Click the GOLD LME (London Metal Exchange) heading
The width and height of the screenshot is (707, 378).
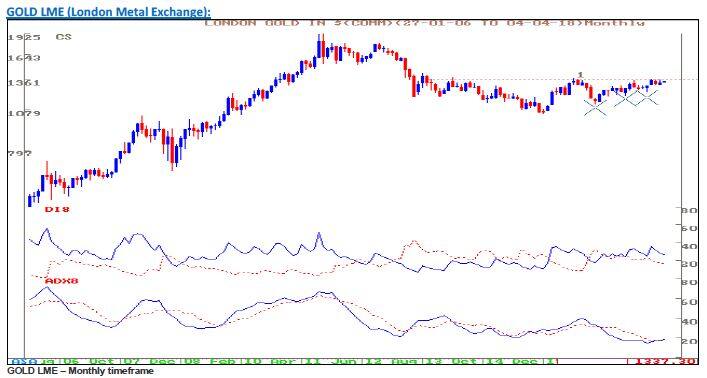click(x=108, y=12)
